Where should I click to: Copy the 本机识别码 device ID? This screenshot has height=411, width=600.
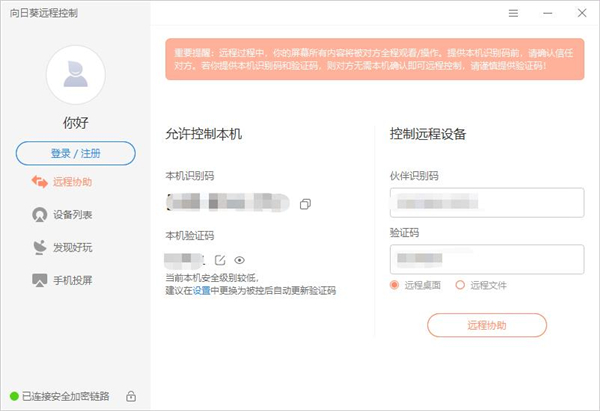coord(305,203)
